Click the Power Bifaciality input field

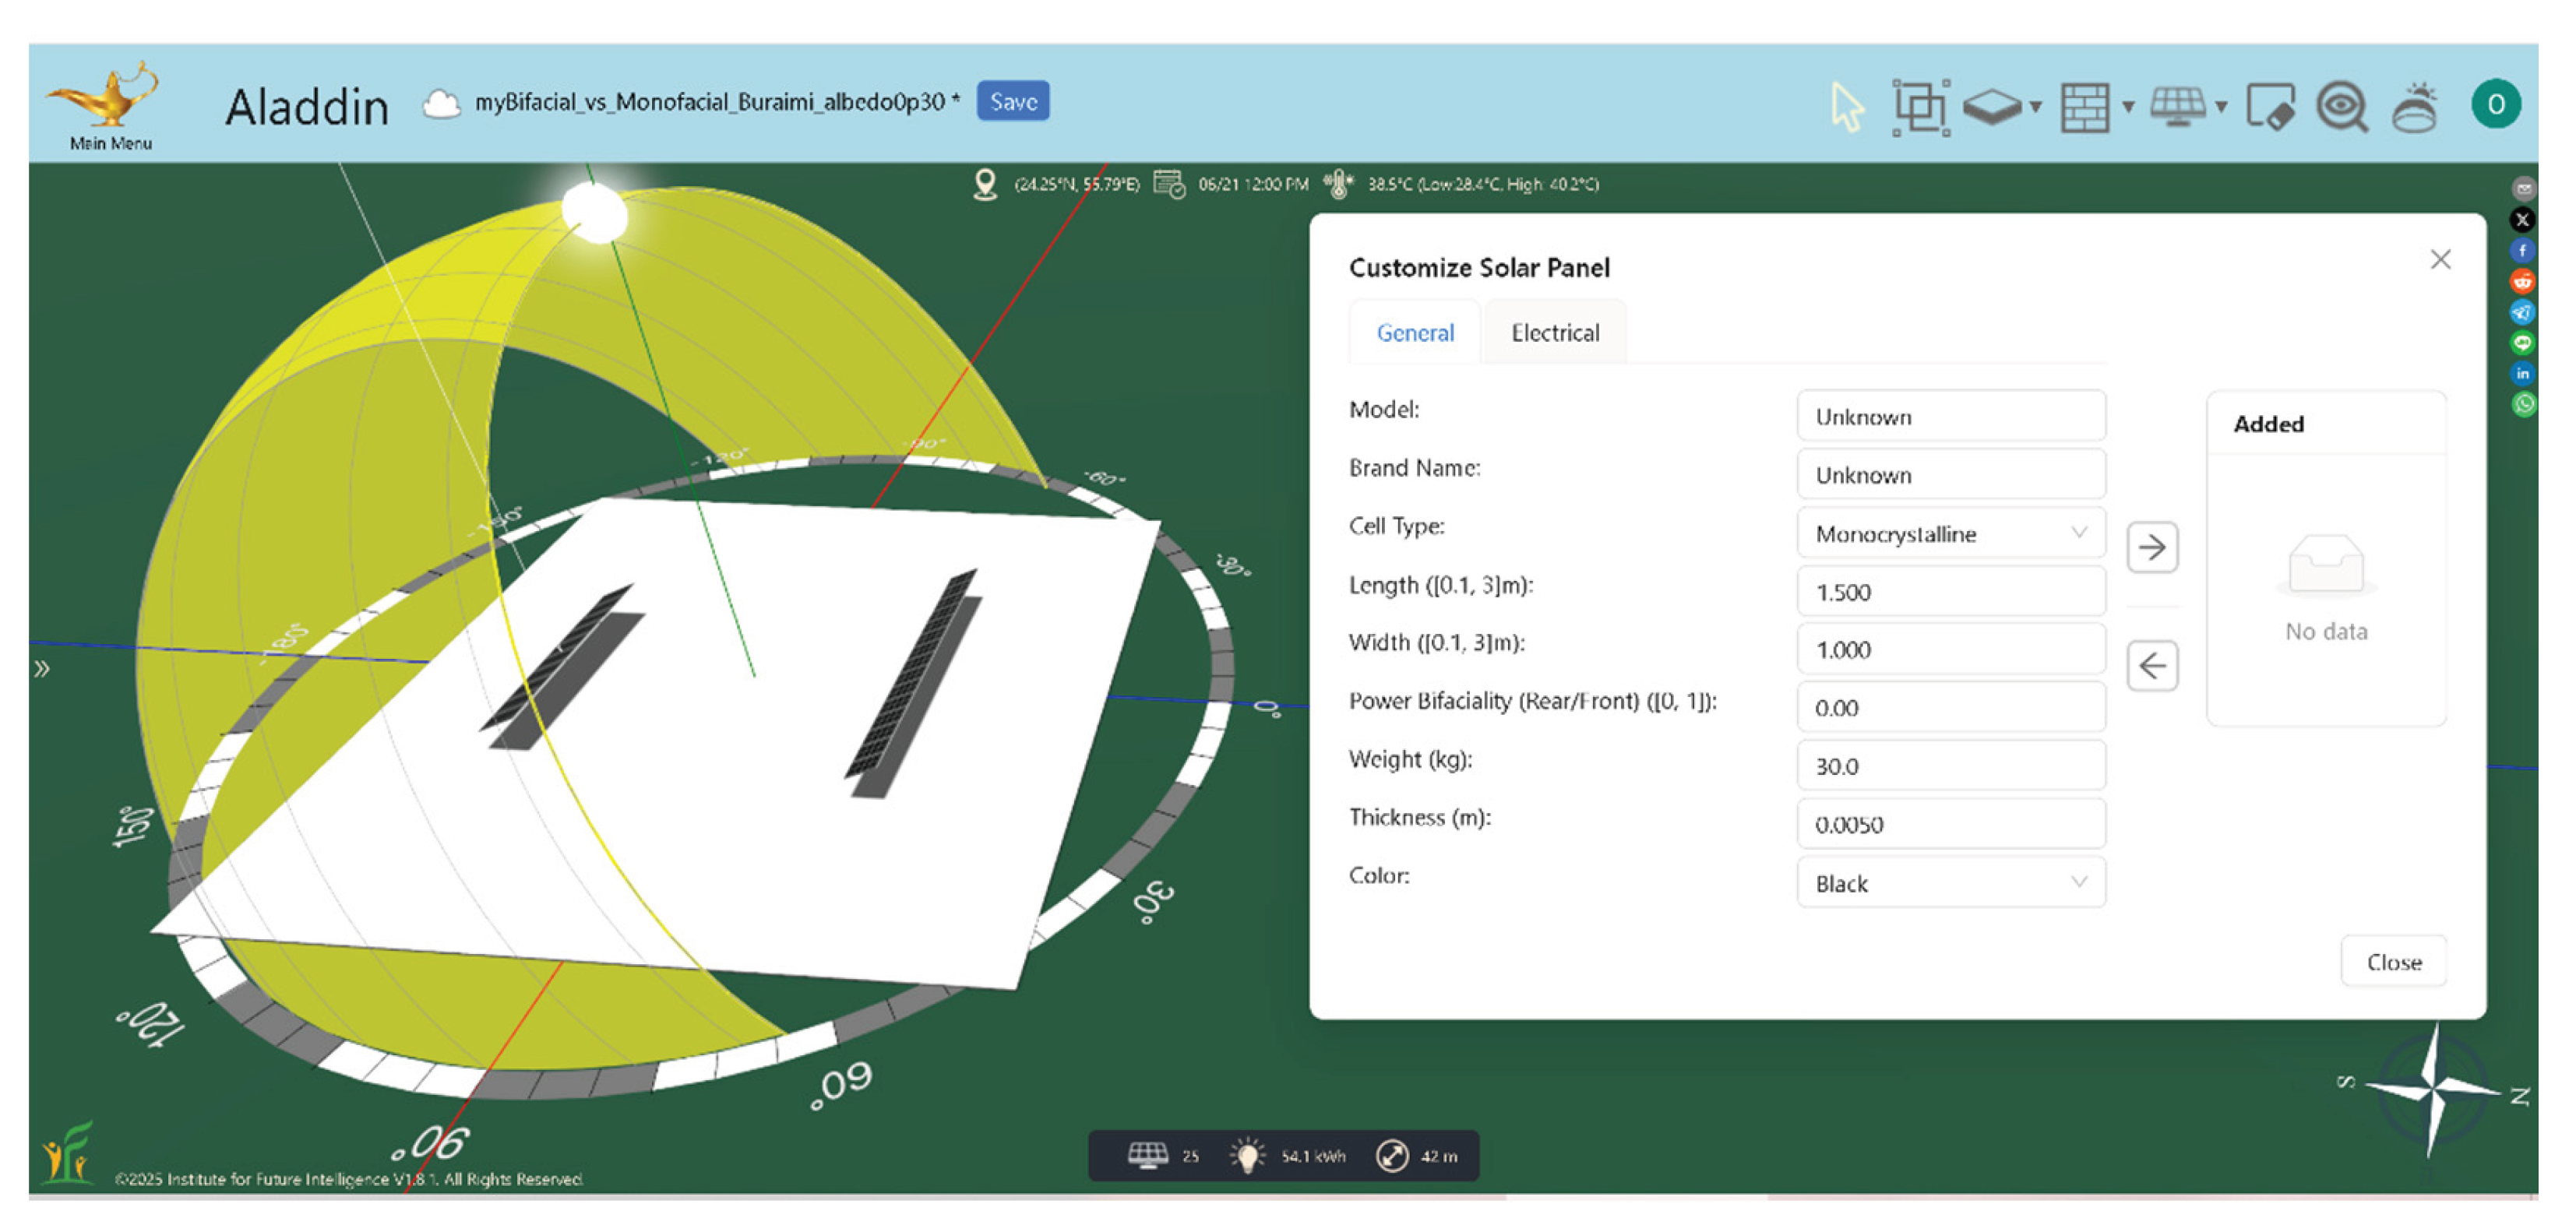point(1950,708)
